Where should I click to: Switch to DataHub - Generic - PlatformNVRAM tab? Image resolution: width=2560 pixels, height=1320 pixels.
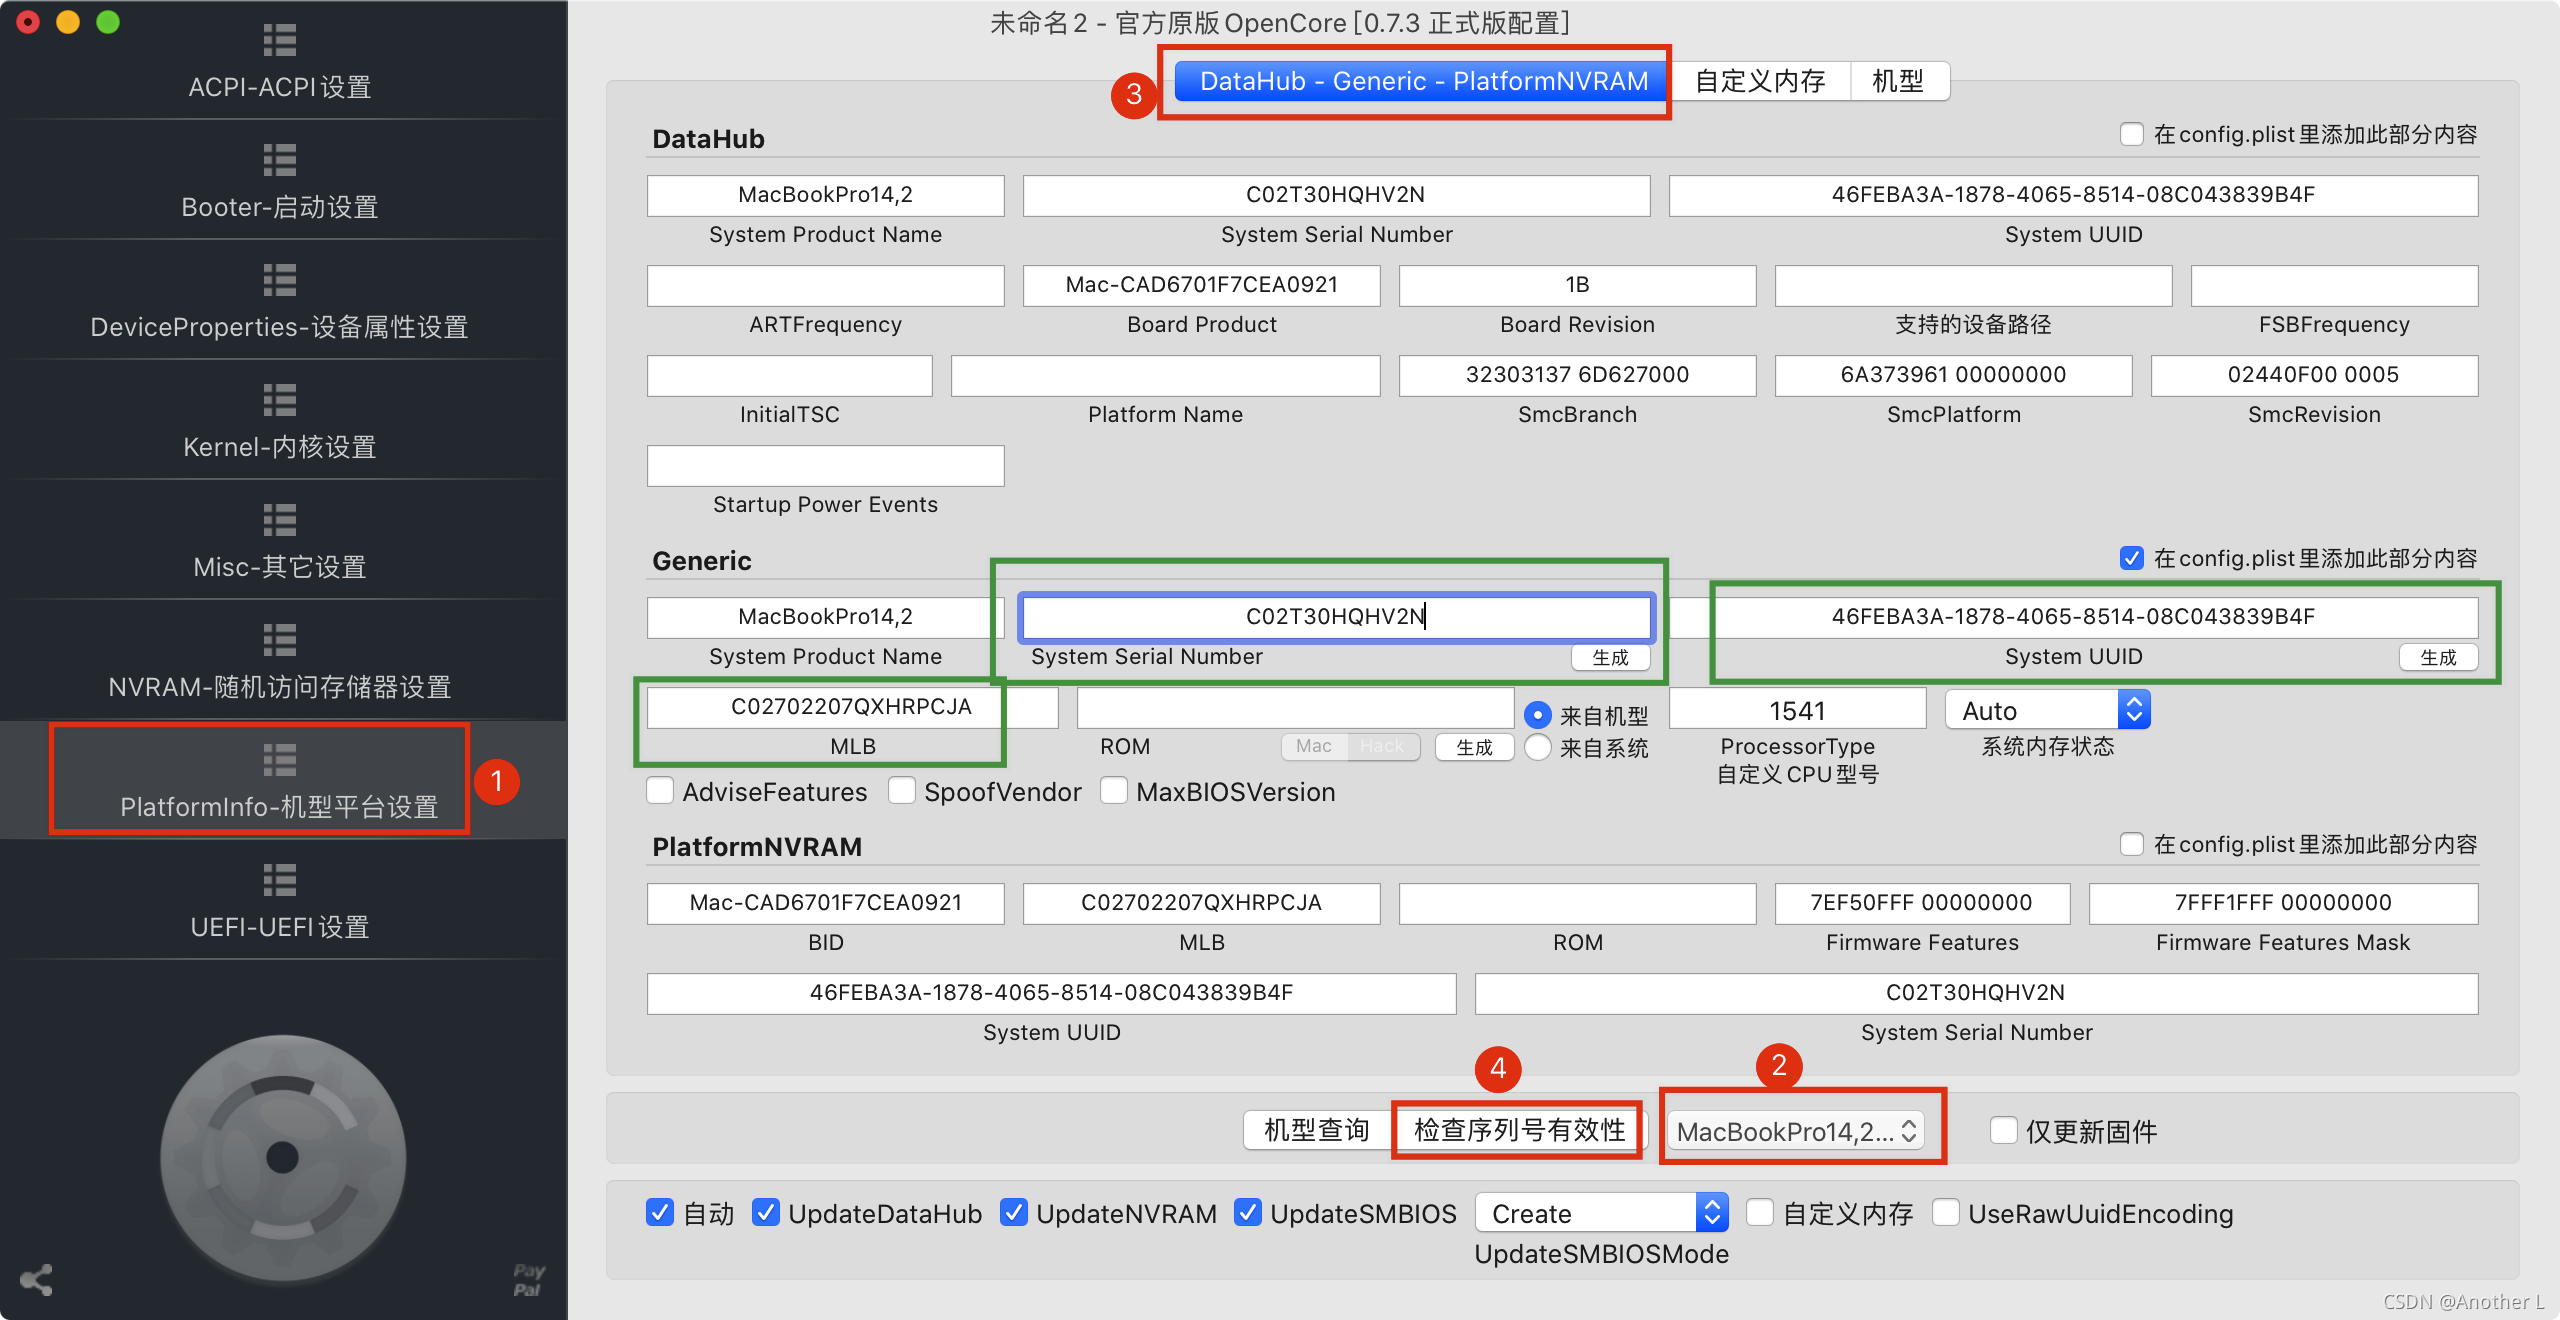point(1423,81)
